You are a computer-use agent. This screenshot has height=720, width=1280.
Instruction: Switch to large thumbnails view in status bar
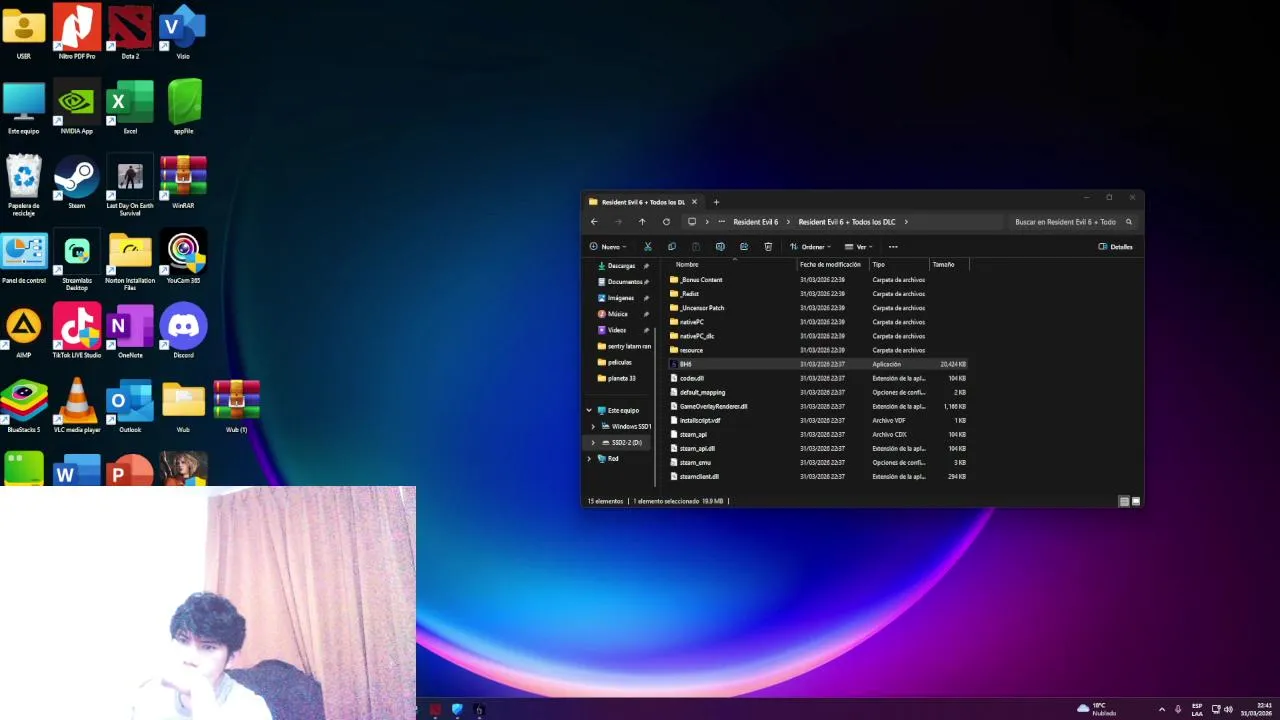coord(1135,501)
